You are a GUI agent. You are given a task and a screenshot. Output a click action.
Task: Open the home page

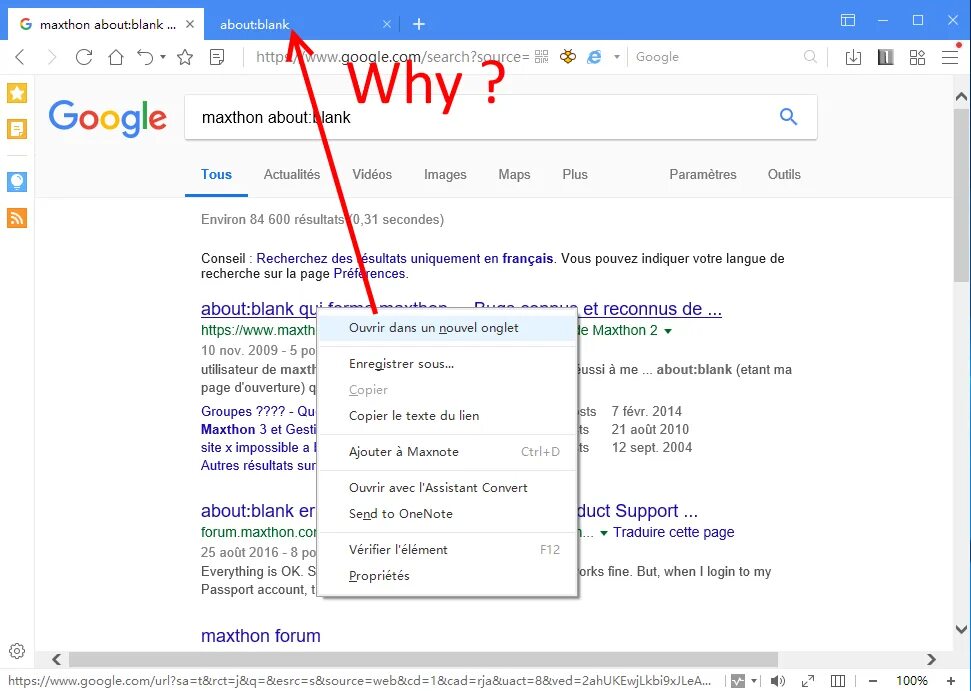116,58
